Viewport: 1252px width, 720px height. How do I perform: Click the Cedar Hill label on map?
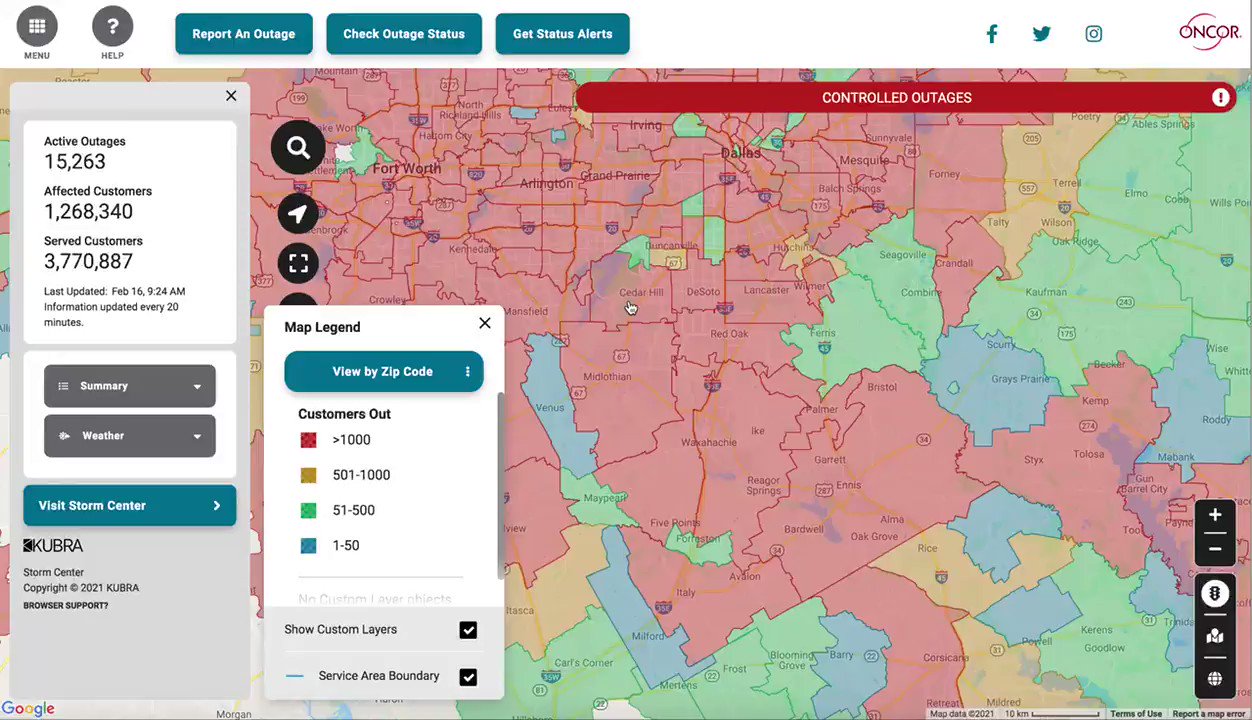641,293
